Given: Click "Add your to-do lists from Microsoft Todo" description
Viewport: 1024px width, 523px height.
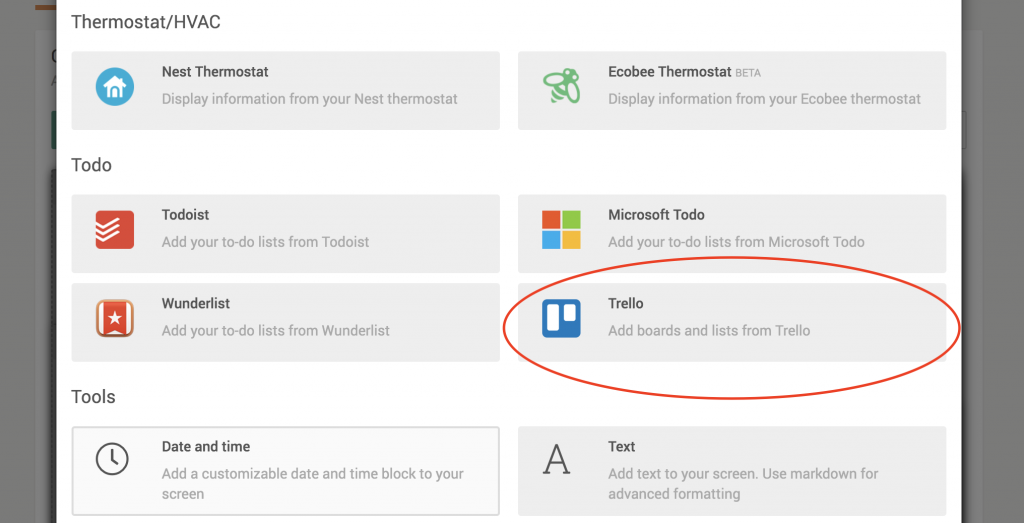Looking at the screenshot, I should point(736,242).
